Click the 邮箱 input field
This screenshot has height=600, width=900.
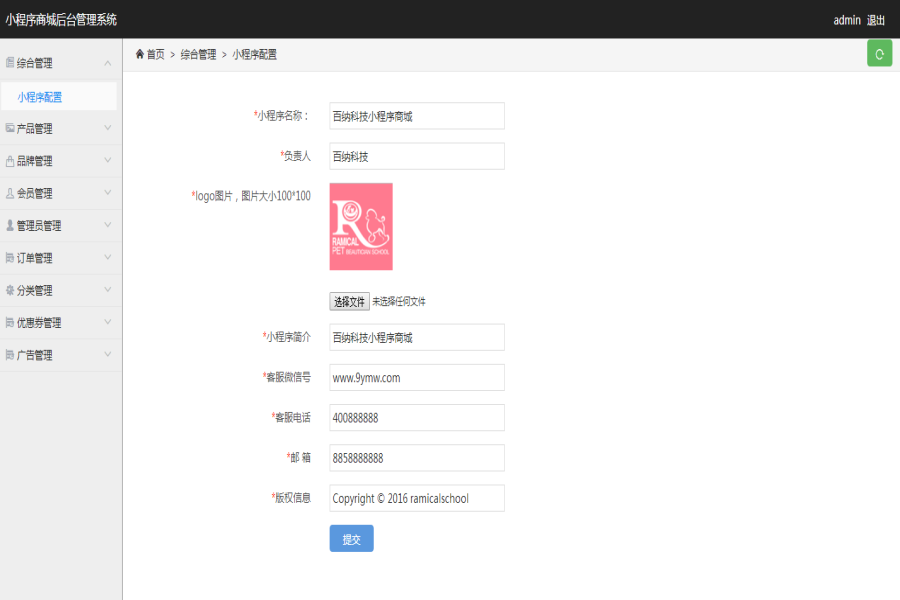pyautogui.click(x=417, y=458)
